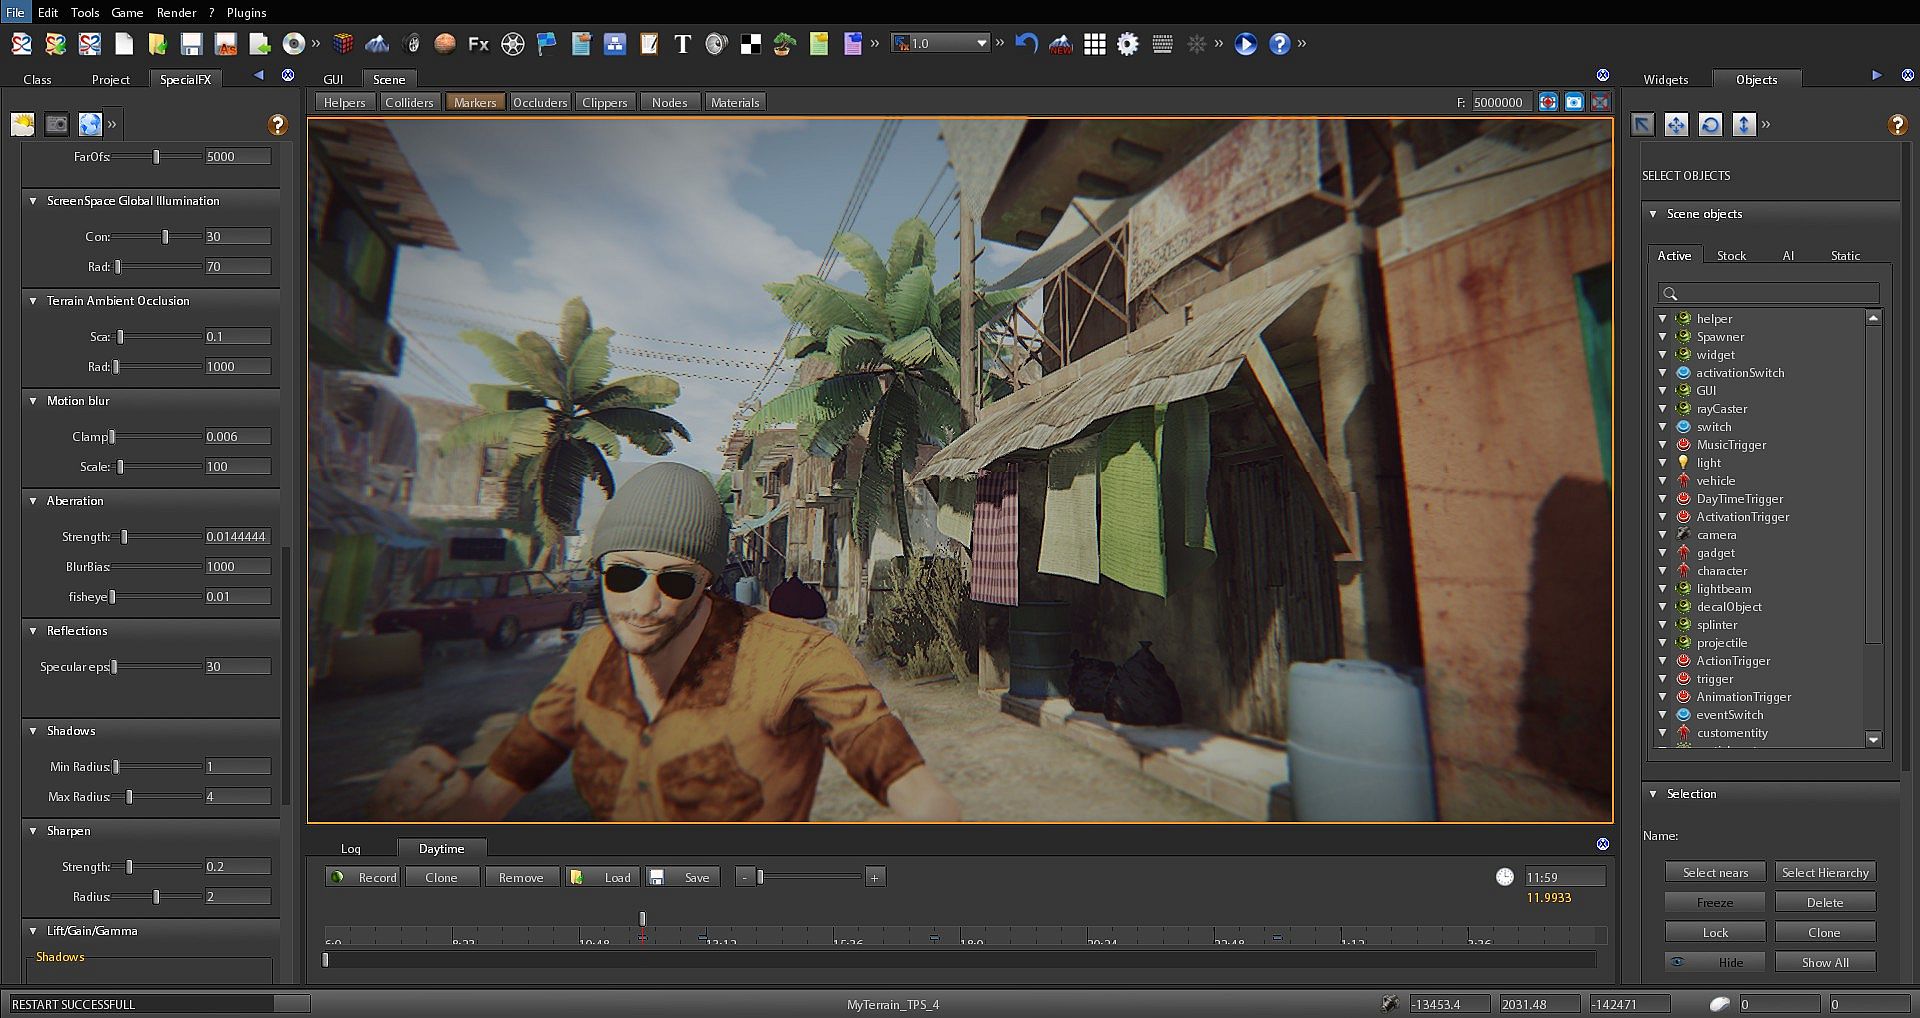The image size is (1920, 1018).
Task: Click the Record daytime button
Action: pos(364,877)
